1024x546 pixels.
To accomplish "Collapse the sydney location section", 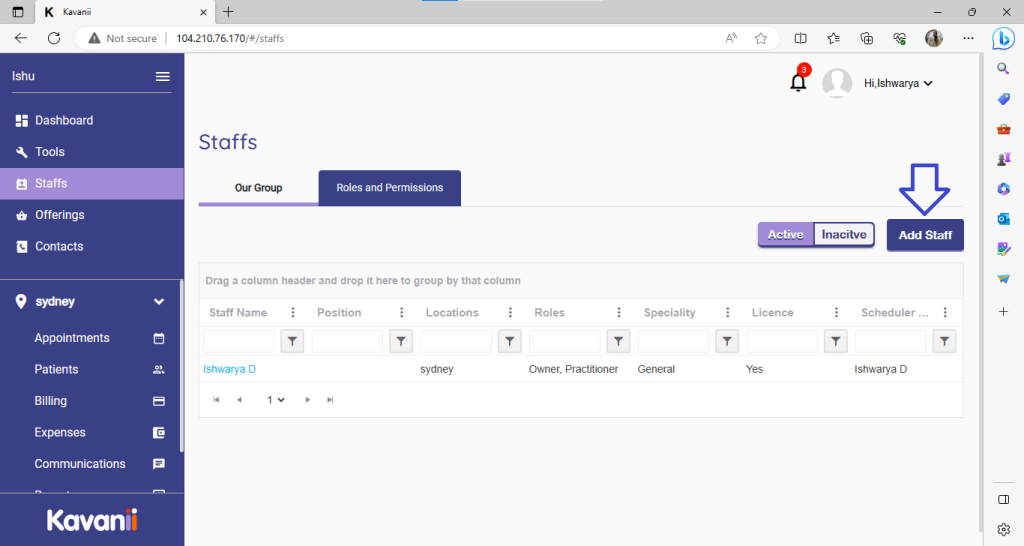I will (158, 302).
